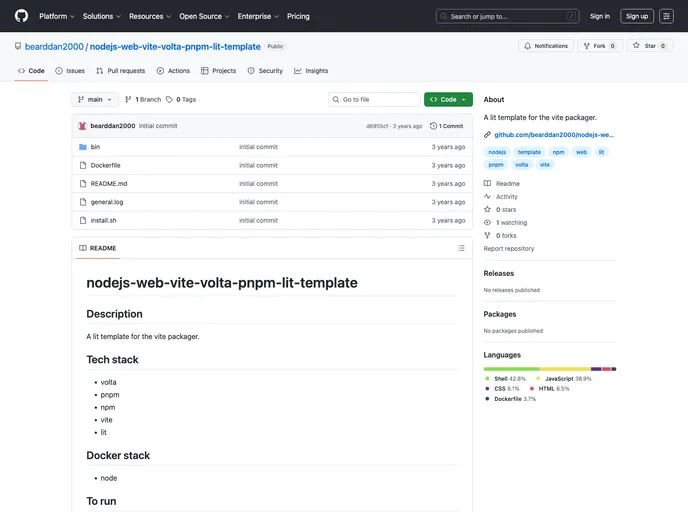Switch to the Issues tab
This screenshot has width=688, height=512.
point(70,71)
